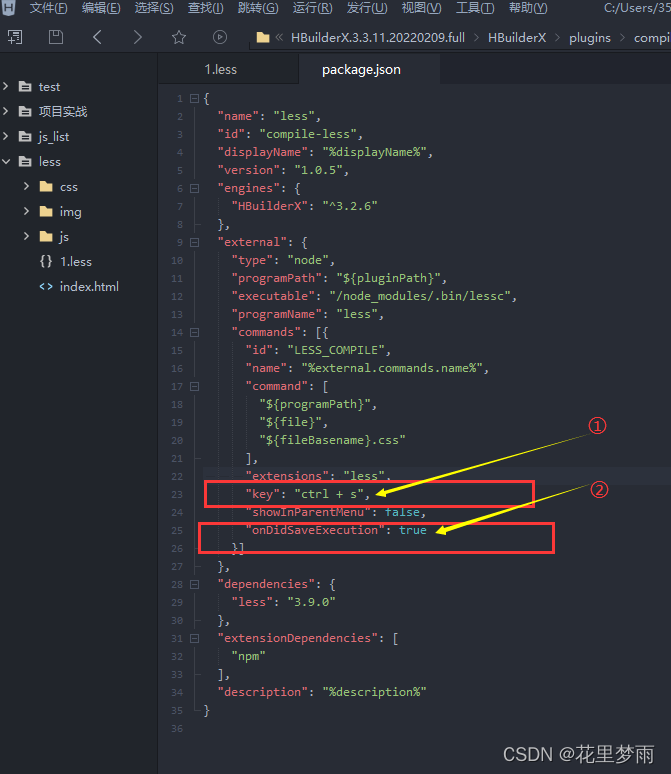671x774 pixels.
Task: Open the 编辑(E) menu
Action: tap(101, 8)
